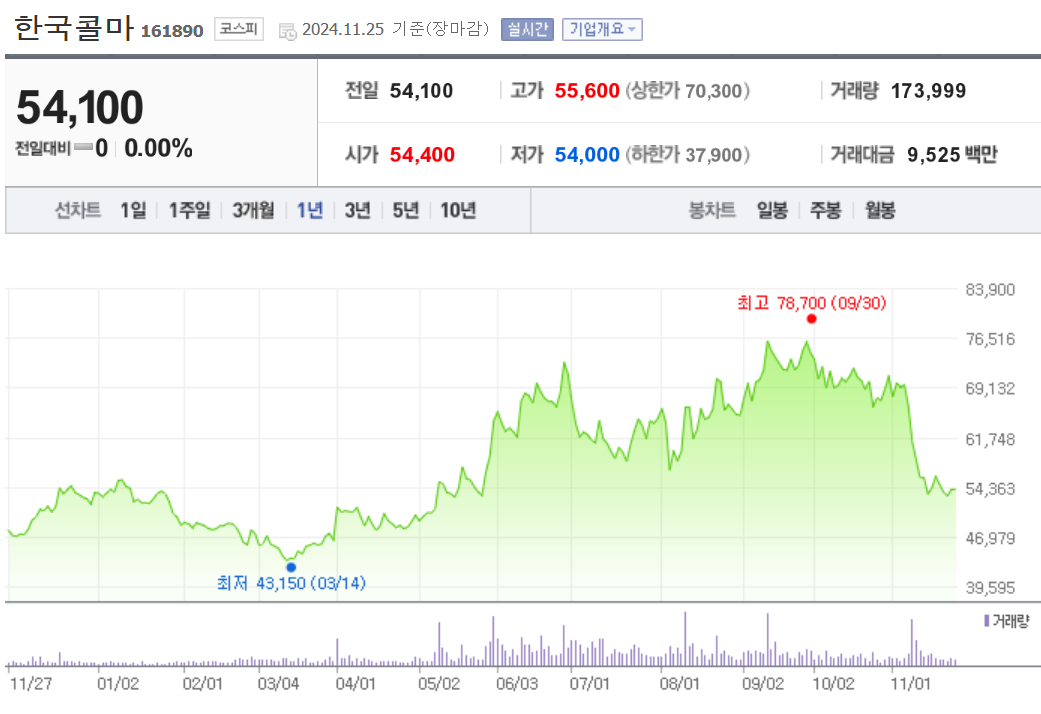
Task: Select the 1일 line chart period
Action: pos(133,211)
